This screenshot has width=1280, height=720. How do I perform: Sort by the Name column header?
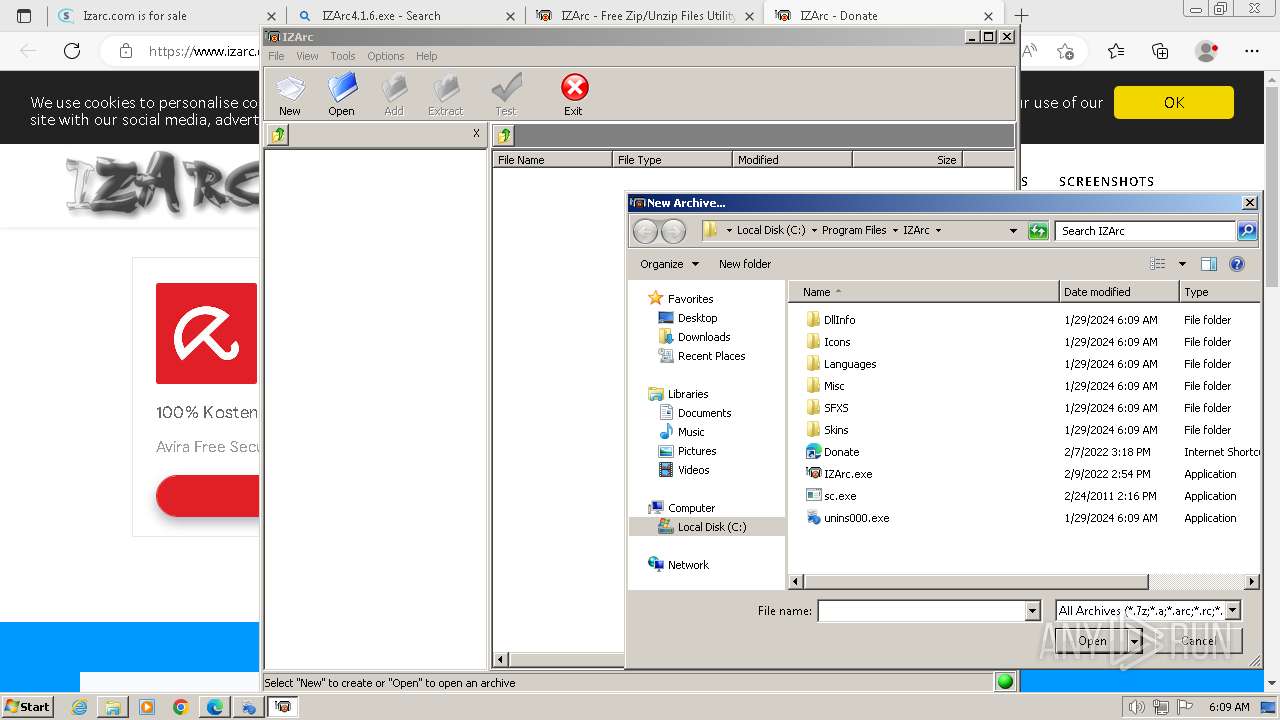tap(924, 292)
